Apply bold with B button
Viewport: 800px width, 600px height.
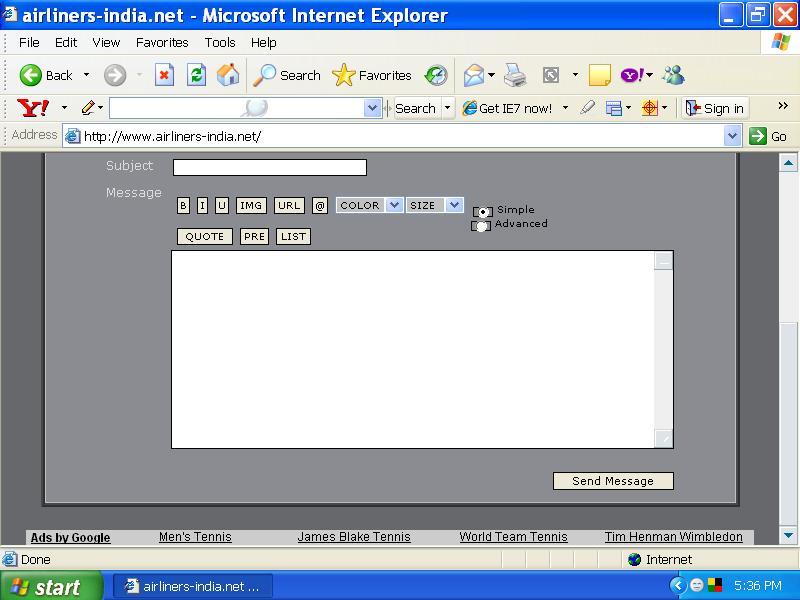point(183,206)
